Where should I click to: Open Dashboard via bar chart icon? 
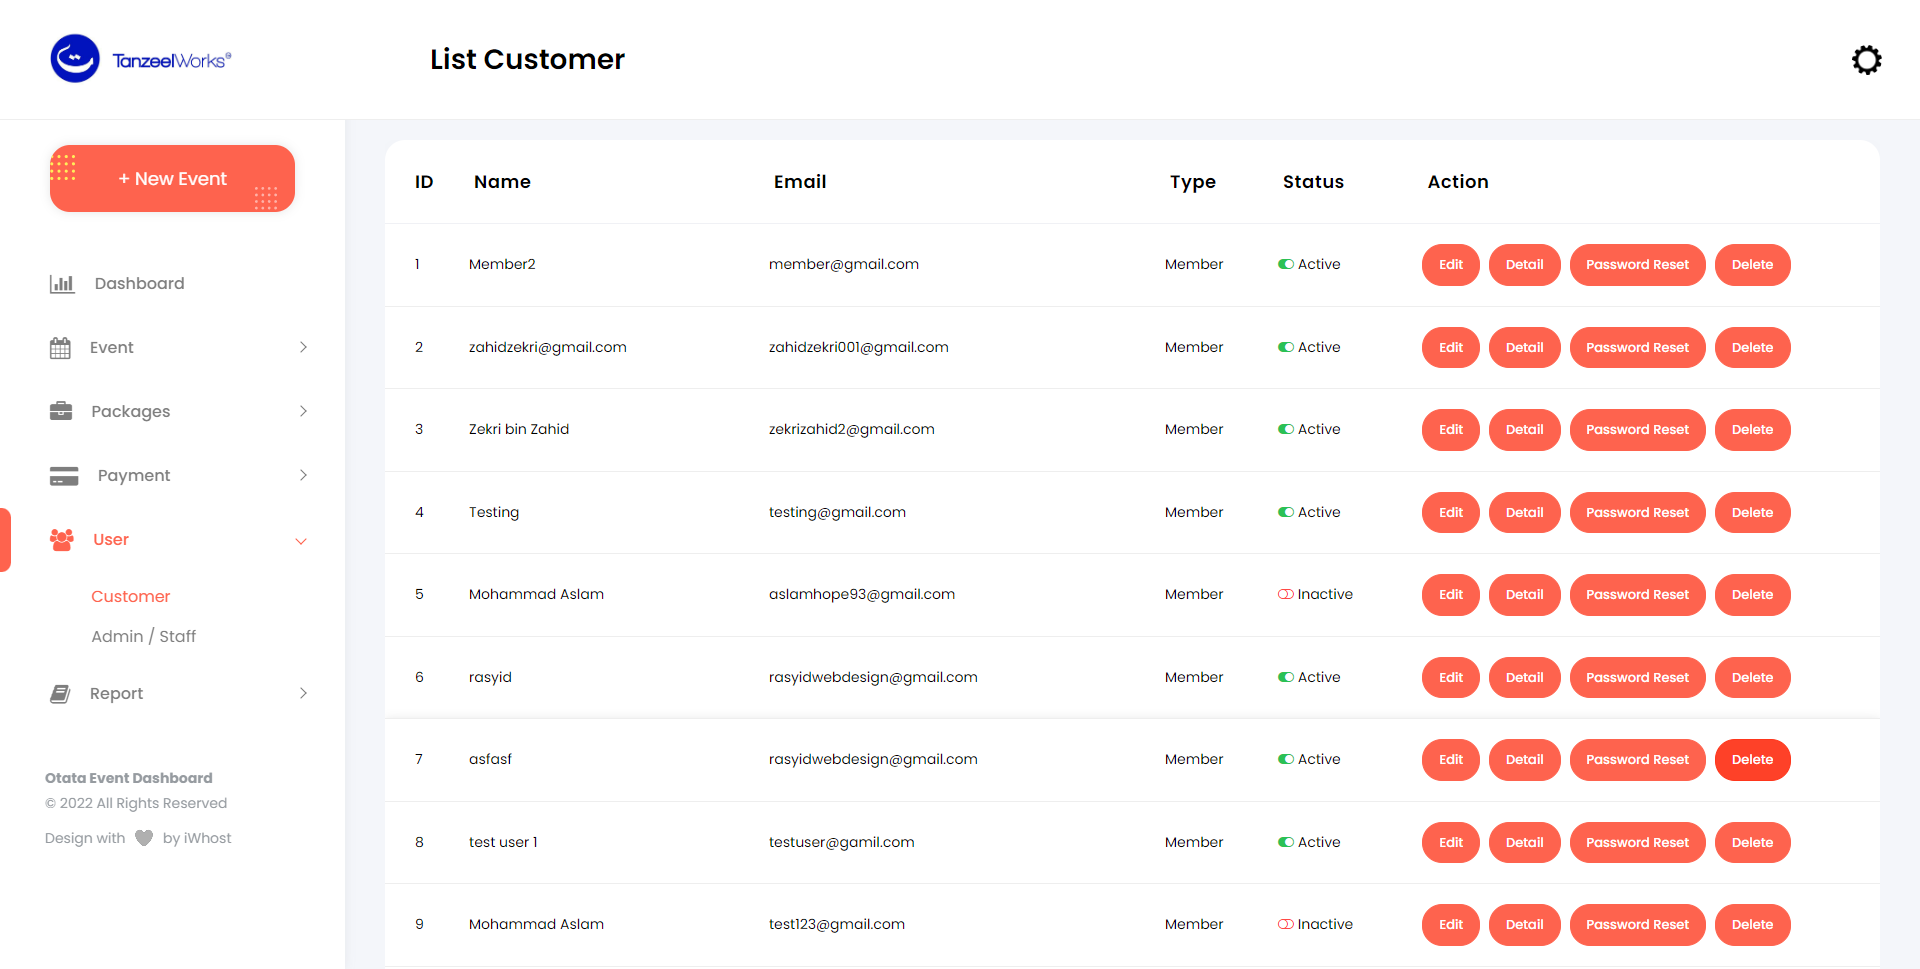[x=62, y=284]
